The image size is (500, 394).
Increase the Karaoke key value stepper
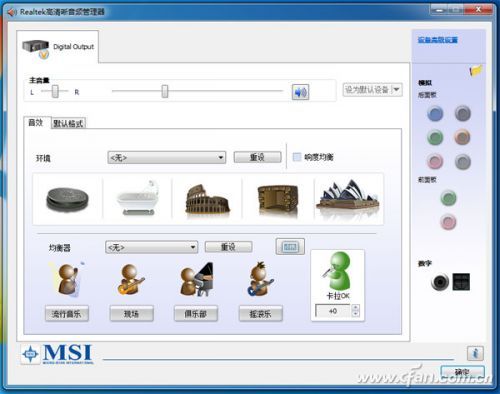355,308
